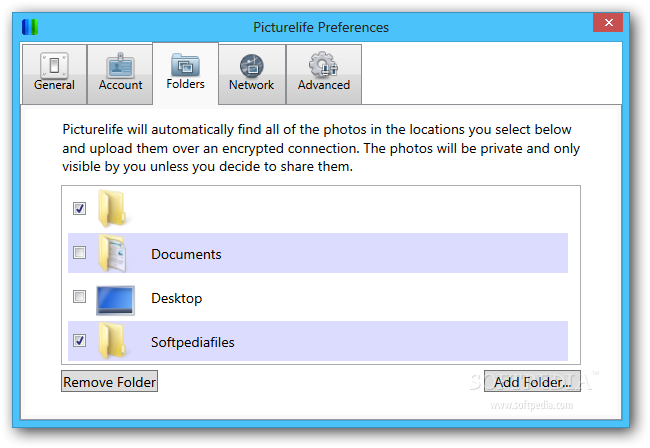Click the Folders tab folder icon
Image resolution: width=650 pixels, height=448 pixels.
[185, 65]
